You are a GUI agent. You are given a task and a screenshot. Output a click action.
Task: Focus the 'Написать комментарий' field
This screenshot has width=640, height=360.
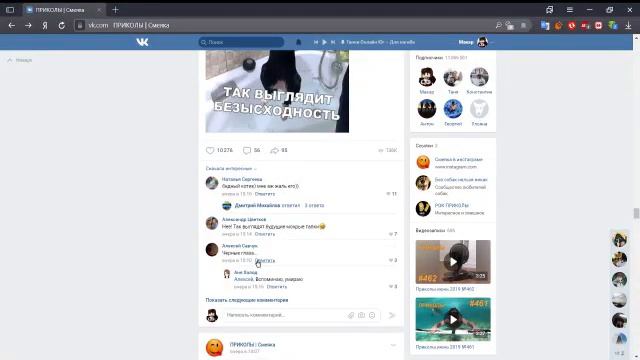(x=284, y=315)
